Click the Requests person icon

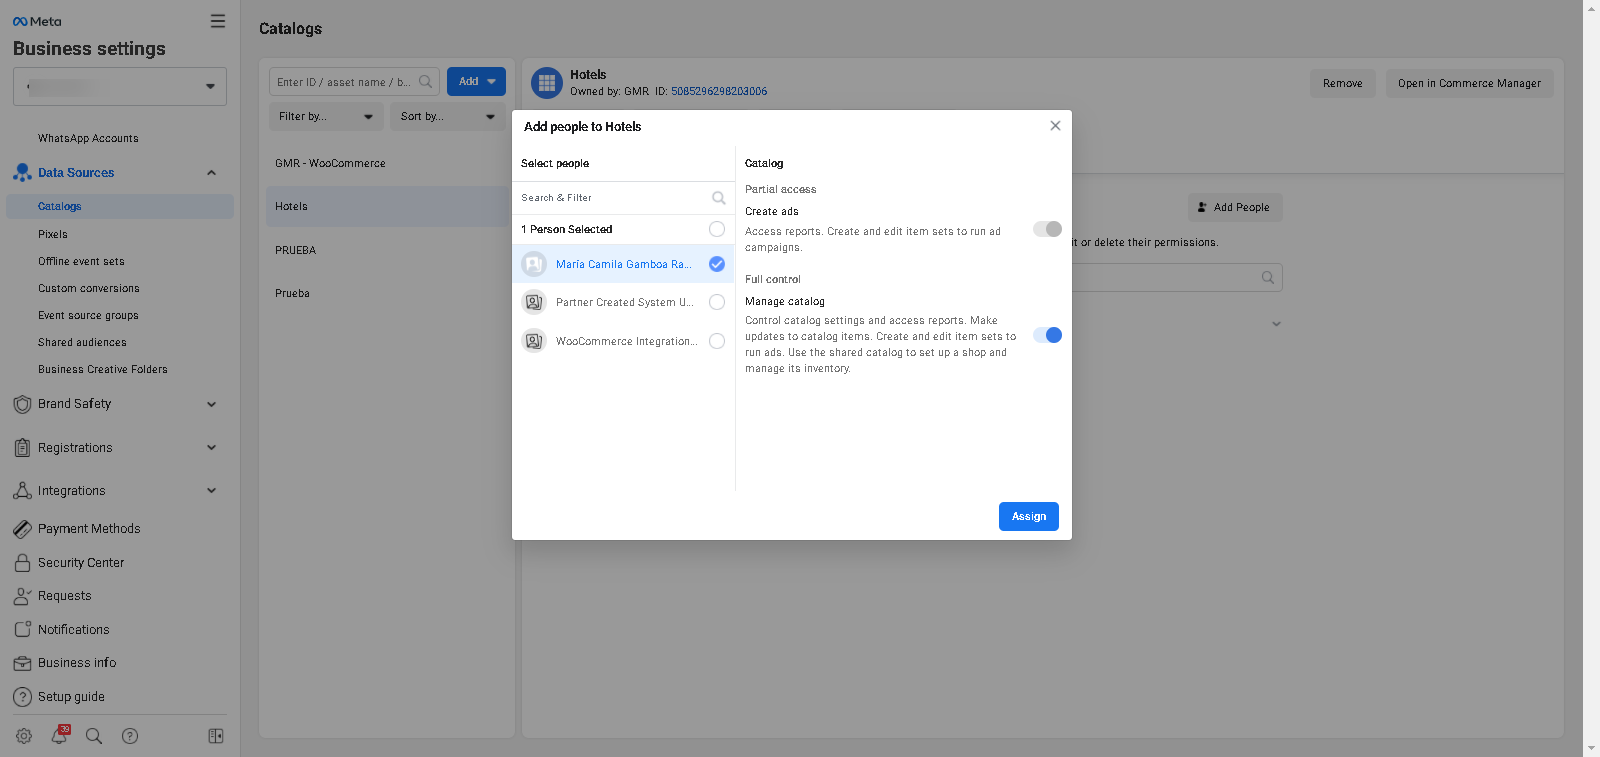[x=22, y=596]
